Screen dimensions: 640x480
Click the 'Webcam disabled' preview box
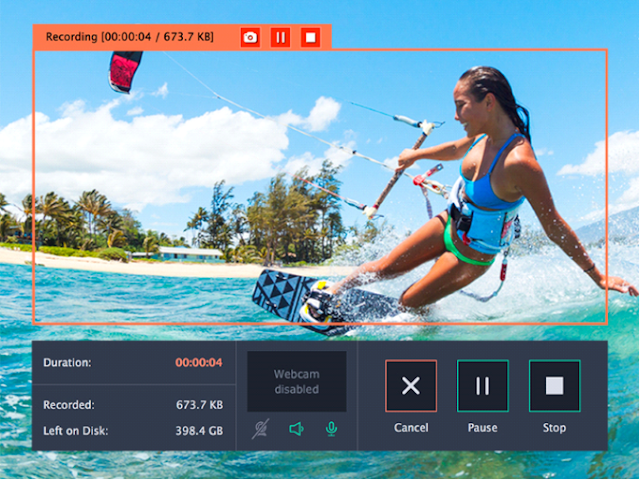297,381
